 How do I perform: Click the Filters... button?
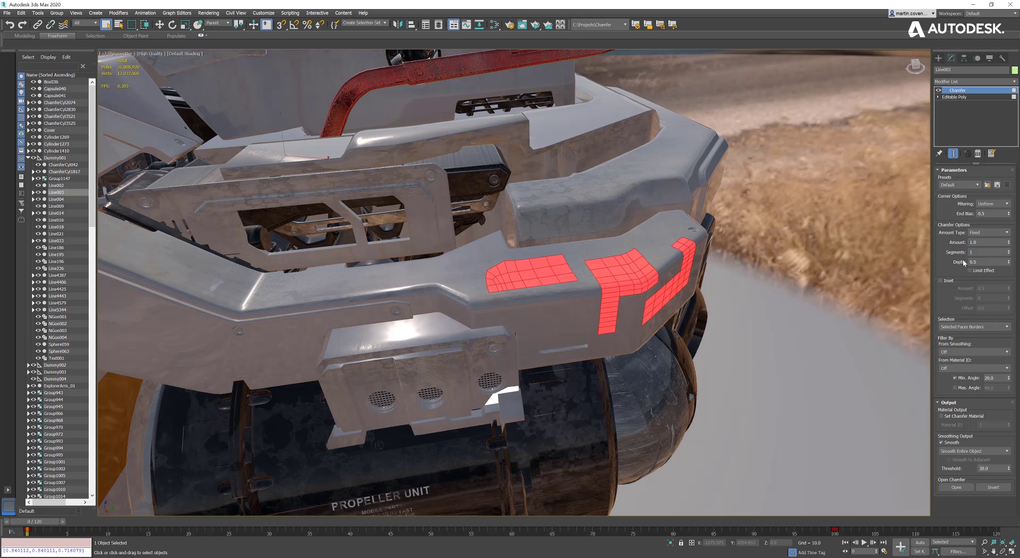957,551
